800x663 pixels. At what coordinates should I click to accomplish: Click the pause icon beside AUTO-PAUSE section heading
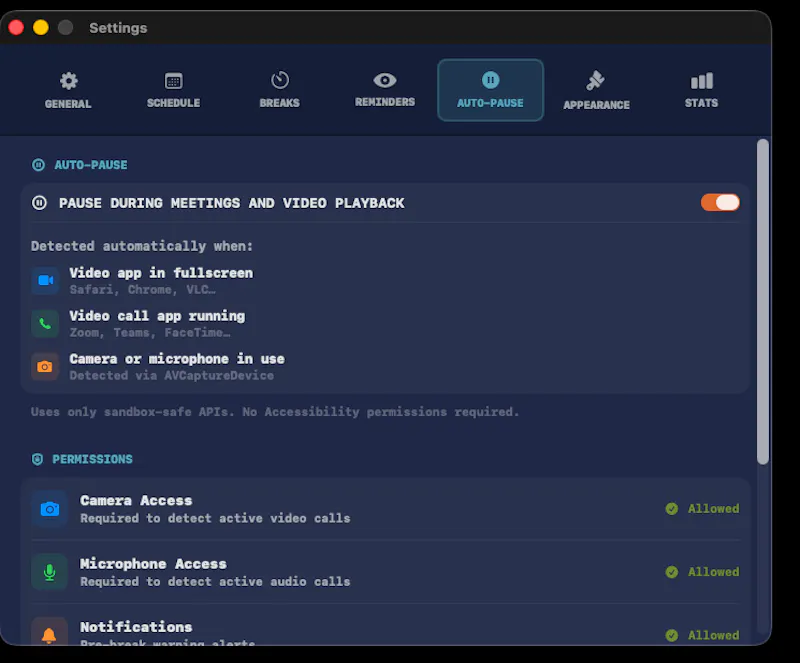point(38,165)
